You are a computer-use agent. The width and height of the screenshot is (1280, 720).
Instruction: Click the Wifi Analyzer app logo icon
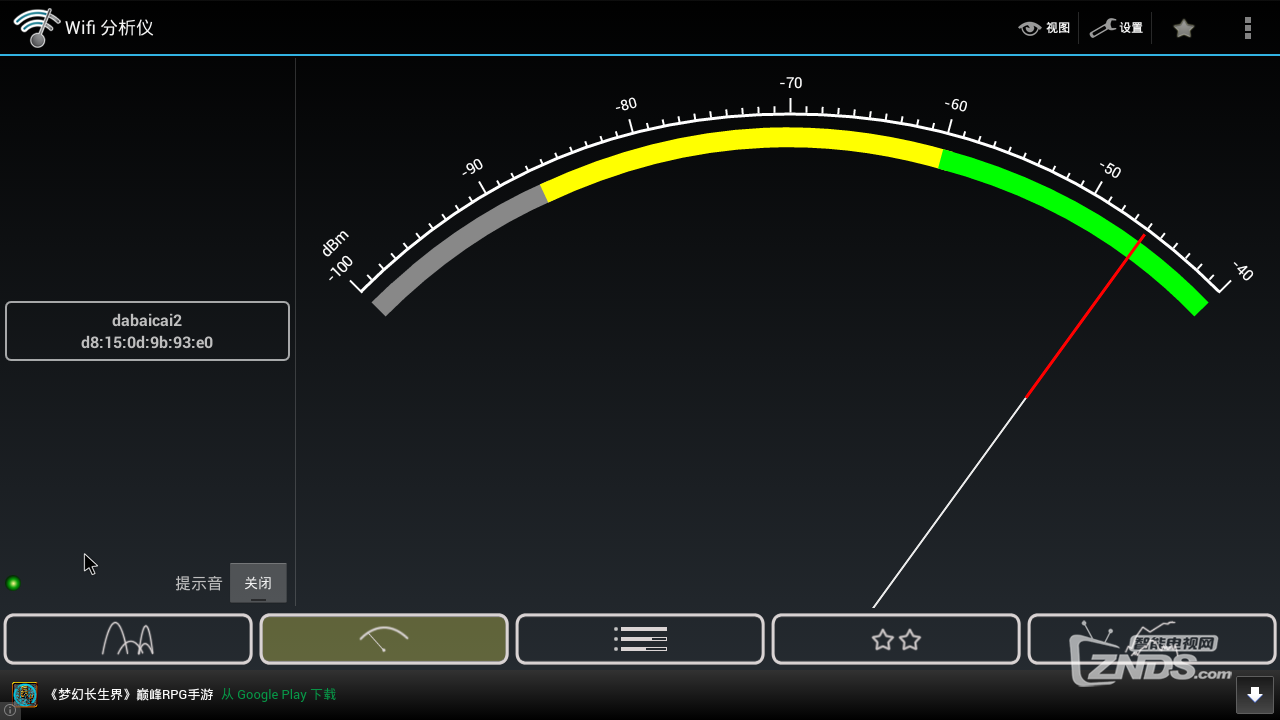point(36,27)
